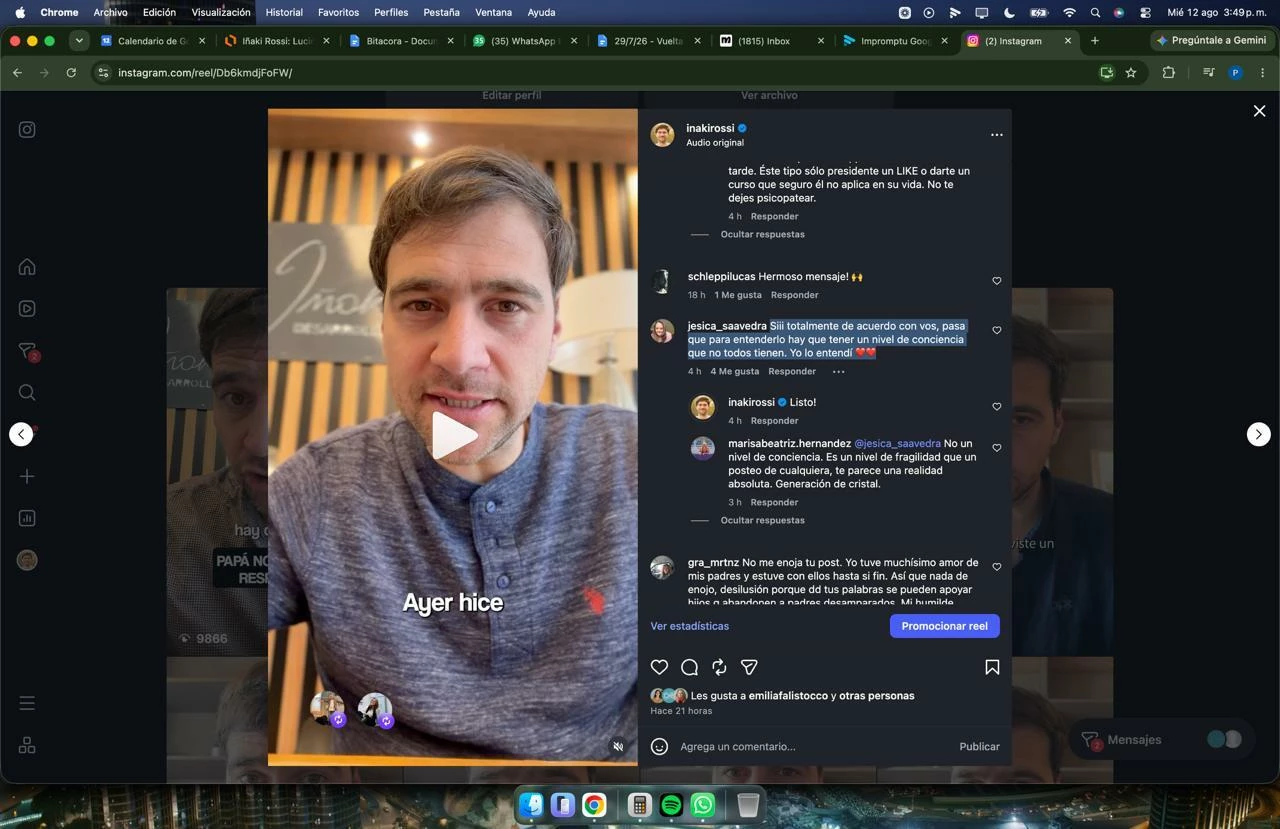Click the Promocionar reel button
1280x829 pixels.
(x=944, y=626)
